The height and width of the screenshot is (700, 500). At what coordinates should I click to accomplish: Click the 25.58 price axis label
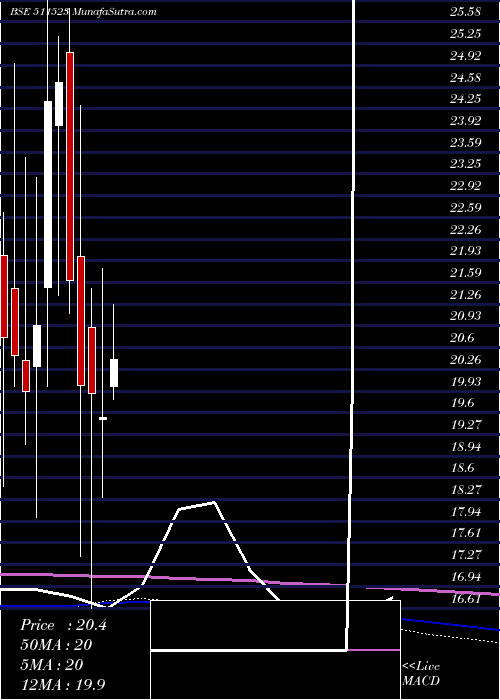pos(466,12)
